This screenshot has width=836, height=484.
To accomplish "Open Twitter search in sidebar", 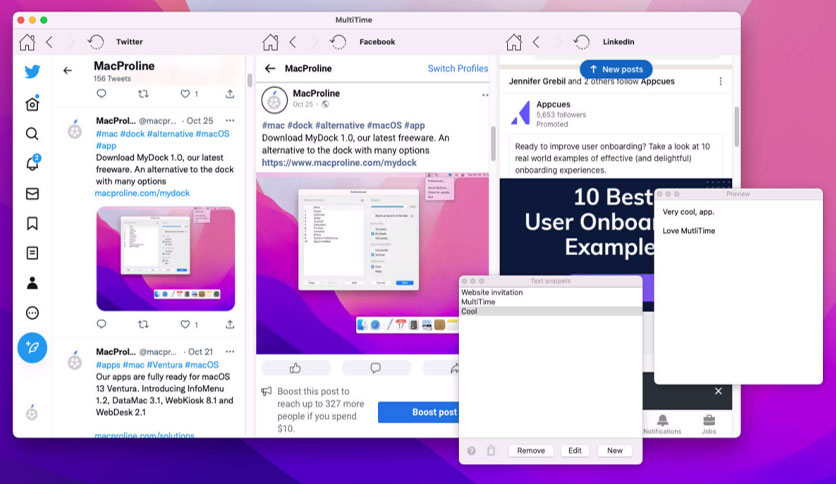I will click(32, 134).
